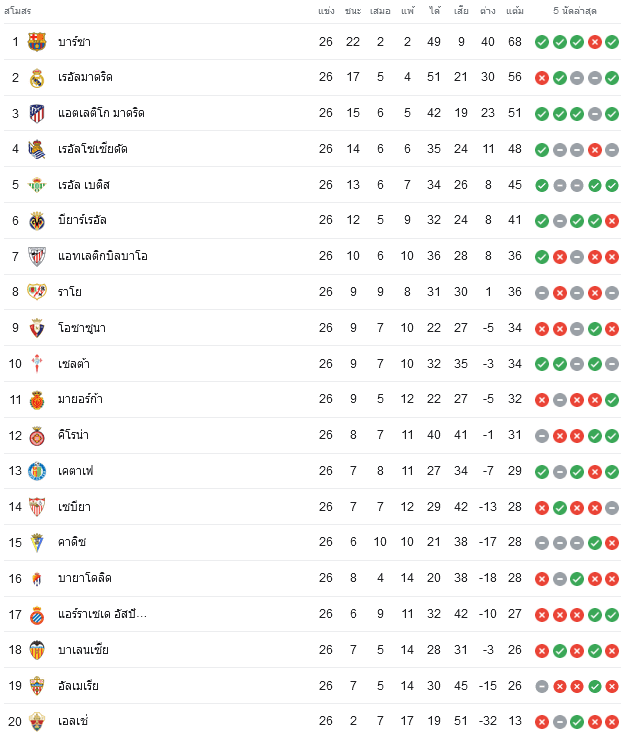Click Elche's green win result icon
Screen dimensions: 626x733
(577, 722)
